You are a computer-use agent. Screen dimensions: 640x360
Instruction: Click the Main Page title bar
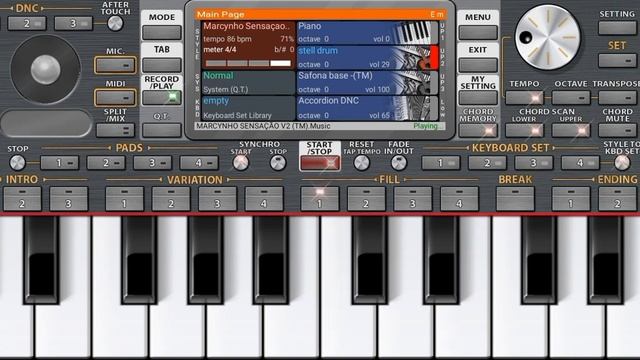click(320, 15)
